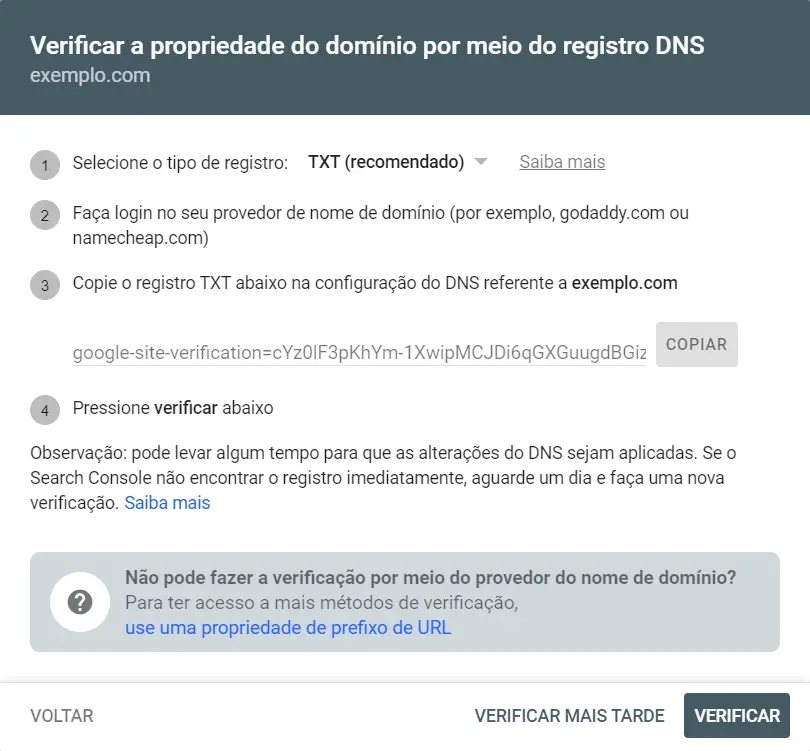Click the step 3 number circle
The height and width of the screenshot is (751, 810).
click(x=45, y=285)
